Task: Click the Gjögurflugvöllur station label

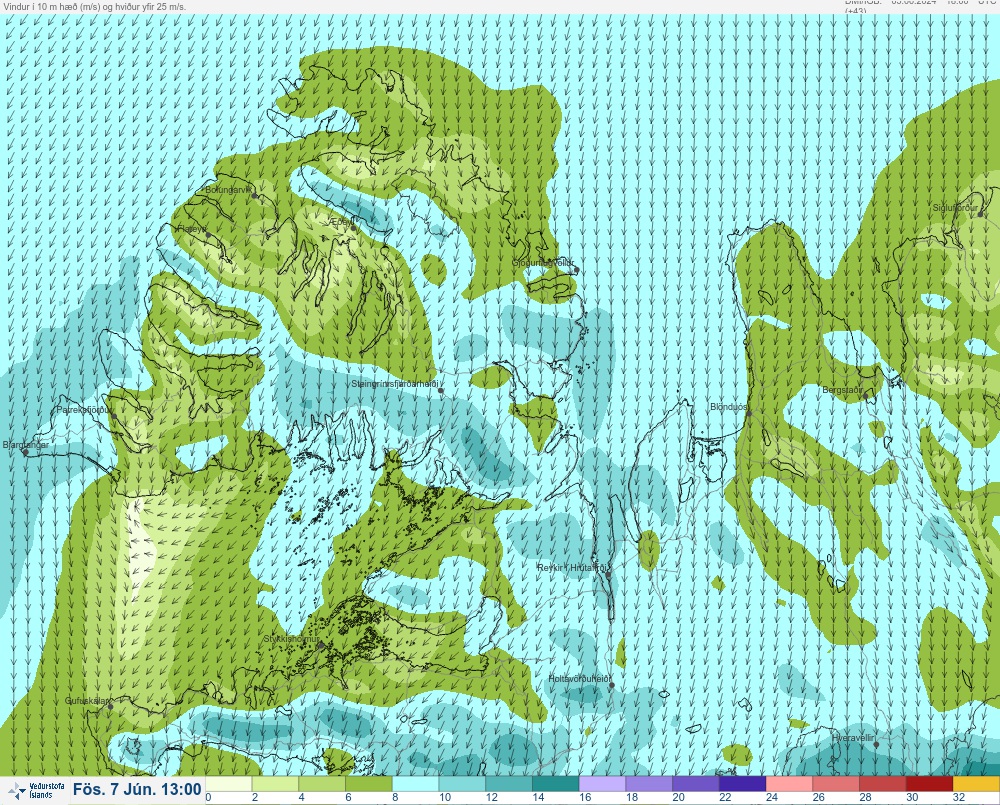Action: [543, 263]
